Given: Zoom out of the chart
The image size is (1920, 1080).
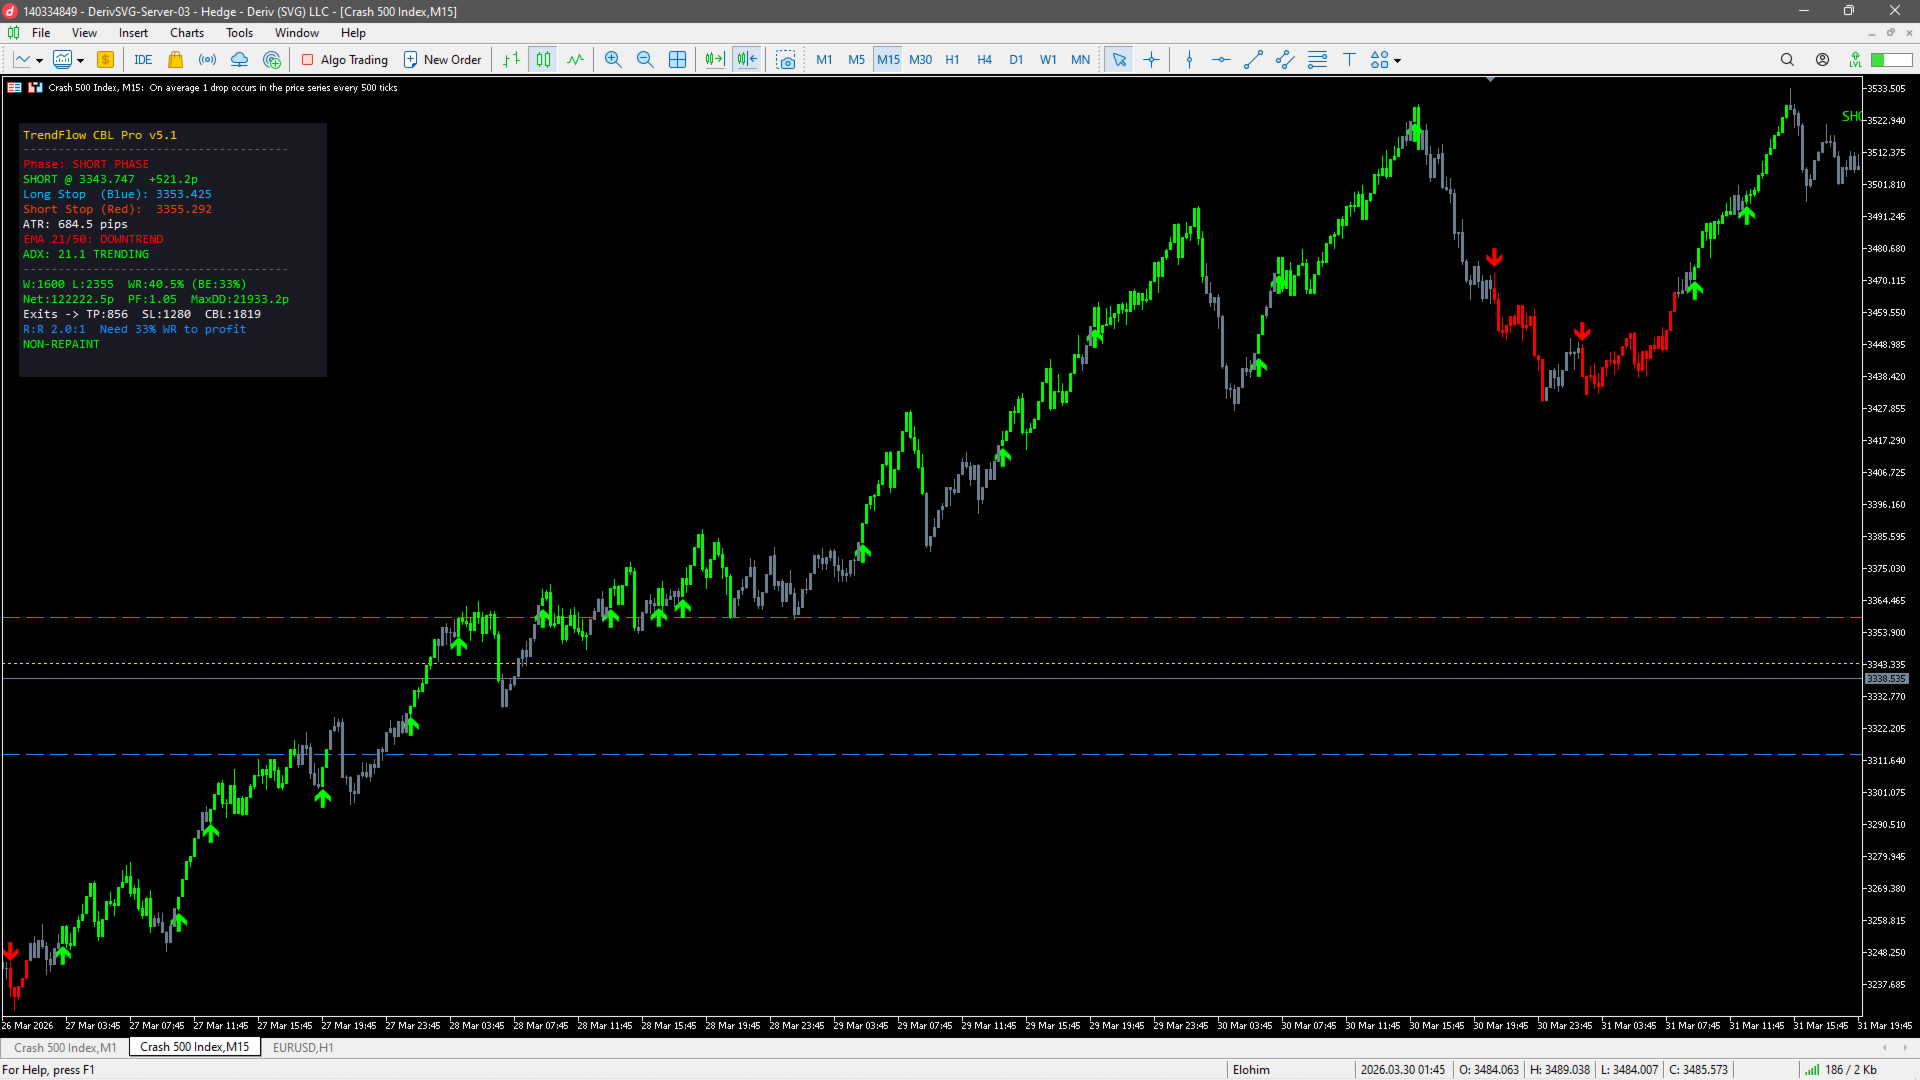Looking at the screenshot, I should pyautogui.click(x=645, y=60).
